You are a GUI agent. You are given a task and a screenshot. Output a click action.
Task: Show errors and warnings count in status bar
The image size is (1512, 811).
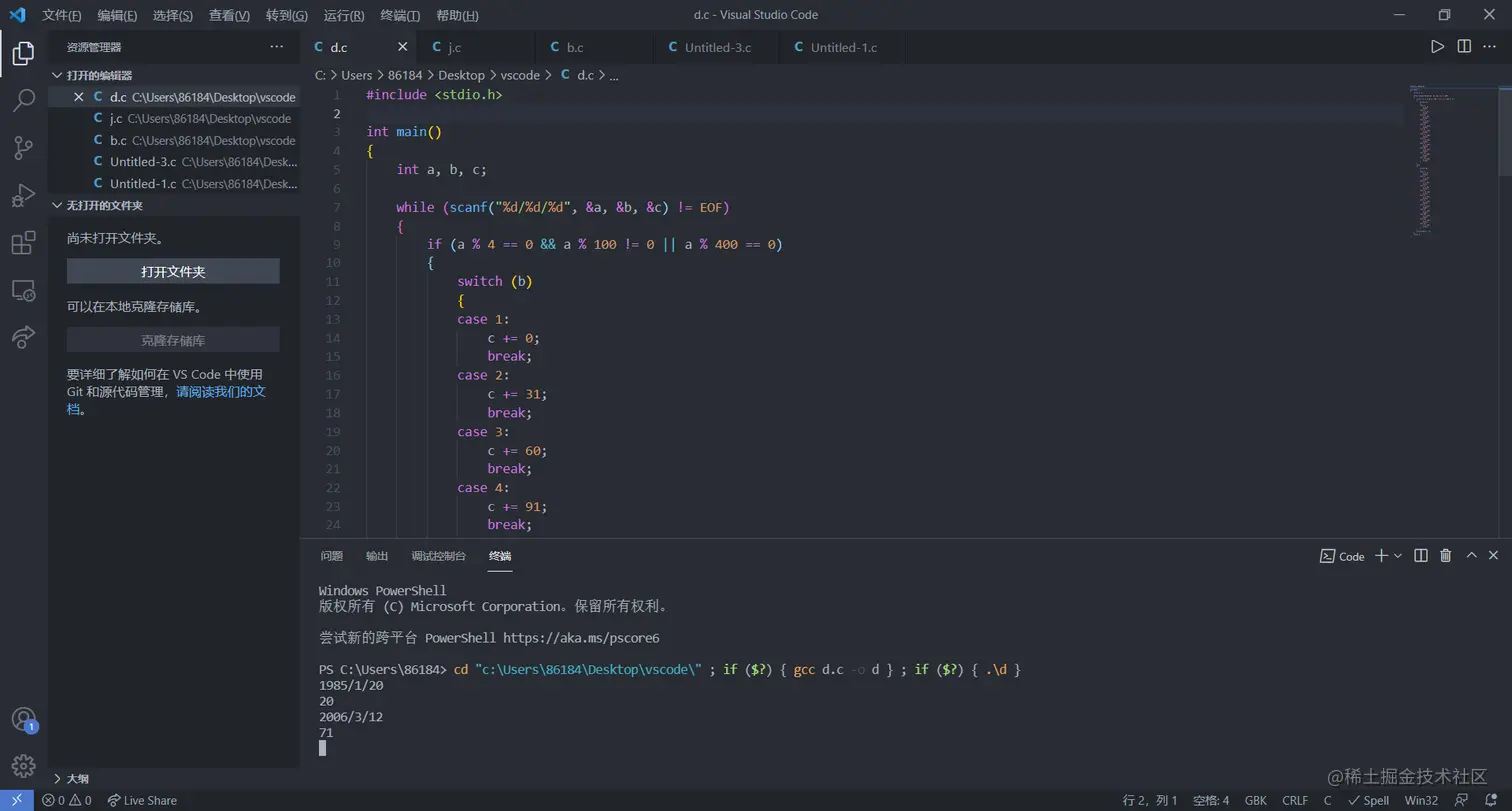pyautogui.click(x=67, y=800)
